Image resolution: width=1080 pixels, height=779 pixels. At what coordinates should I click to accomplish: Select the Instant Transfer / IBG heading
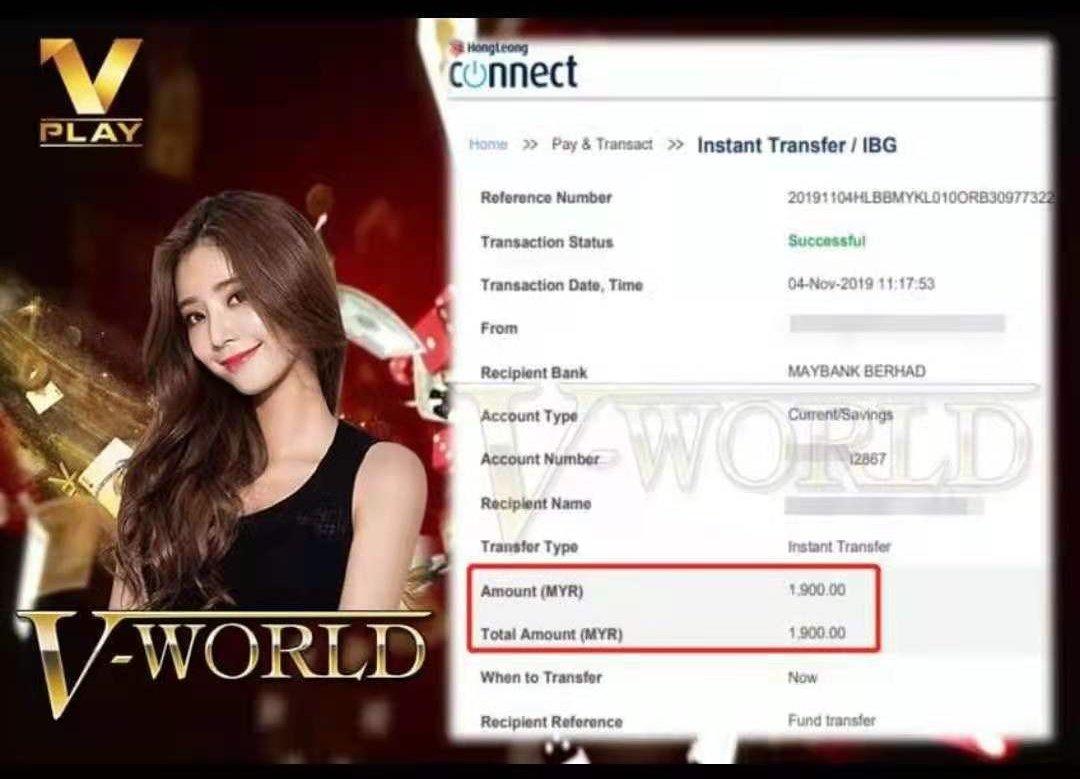796,145
